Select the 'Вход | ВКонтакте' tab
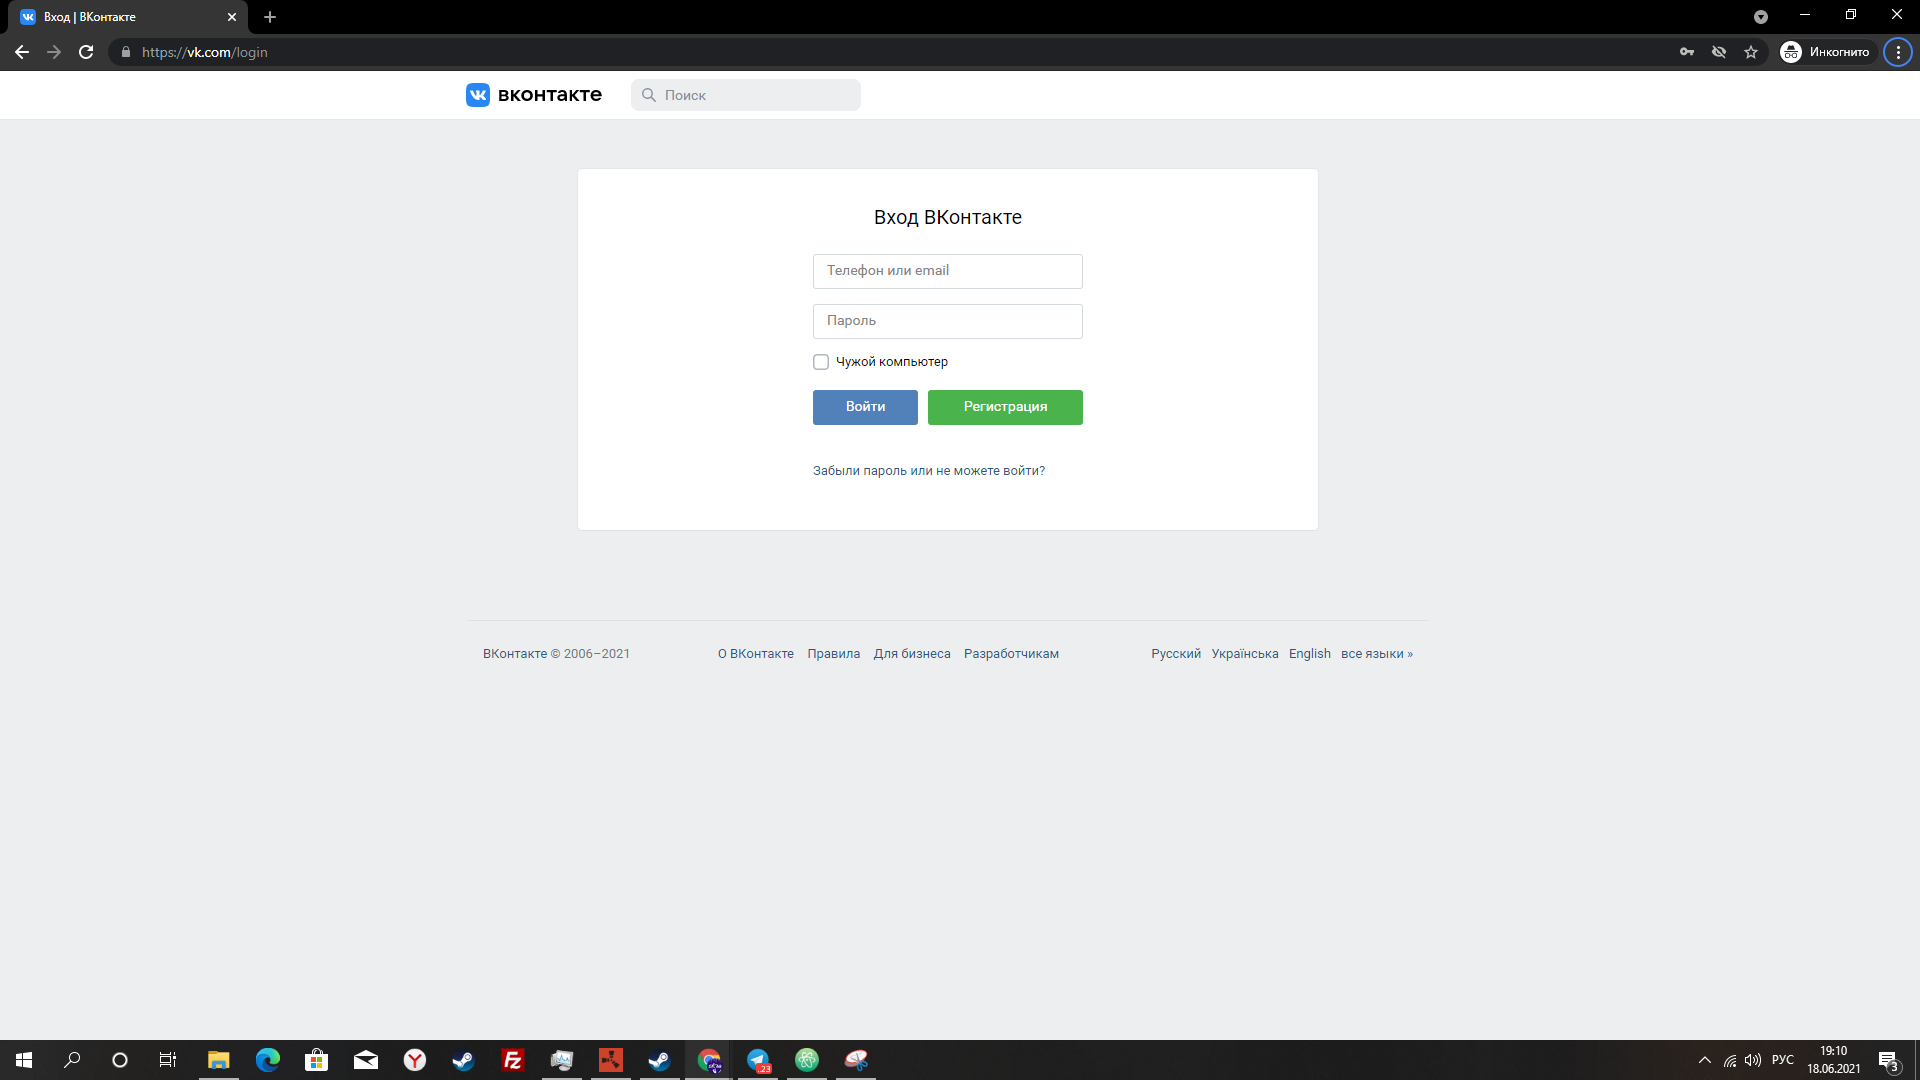 pos(128,17)
